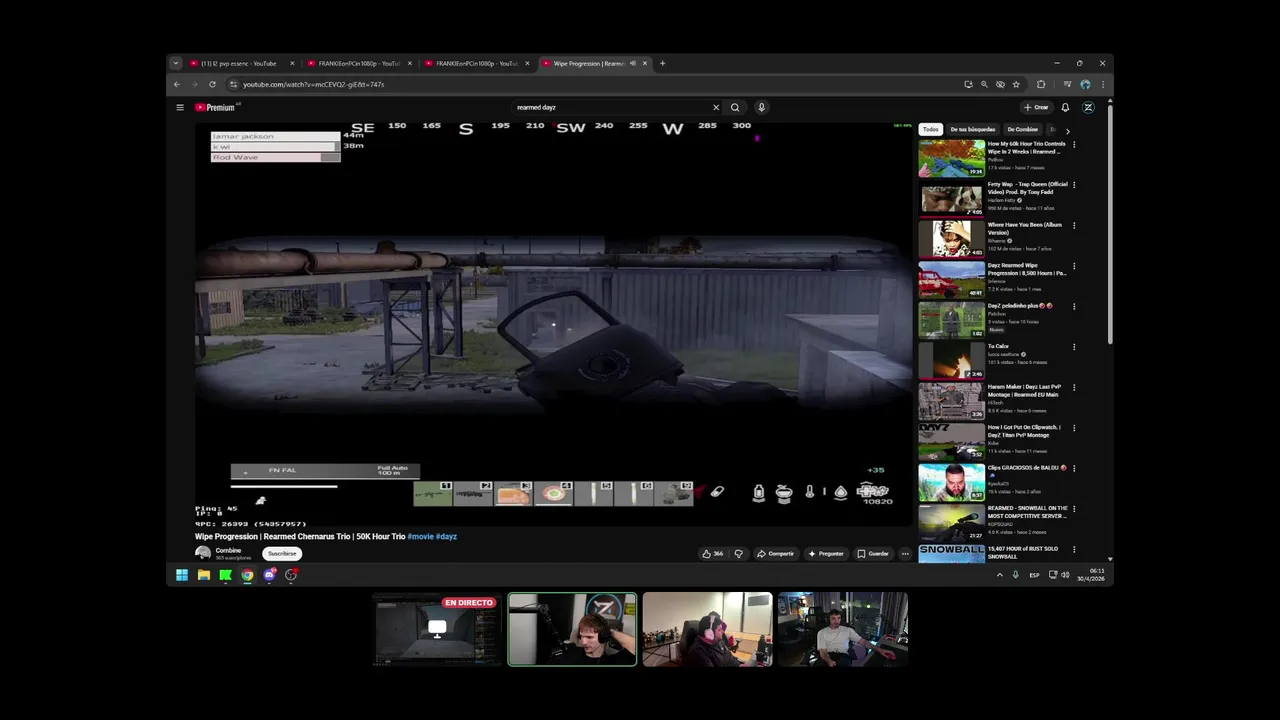Click the video player area
1280x720 pixels.
(554, 322)
